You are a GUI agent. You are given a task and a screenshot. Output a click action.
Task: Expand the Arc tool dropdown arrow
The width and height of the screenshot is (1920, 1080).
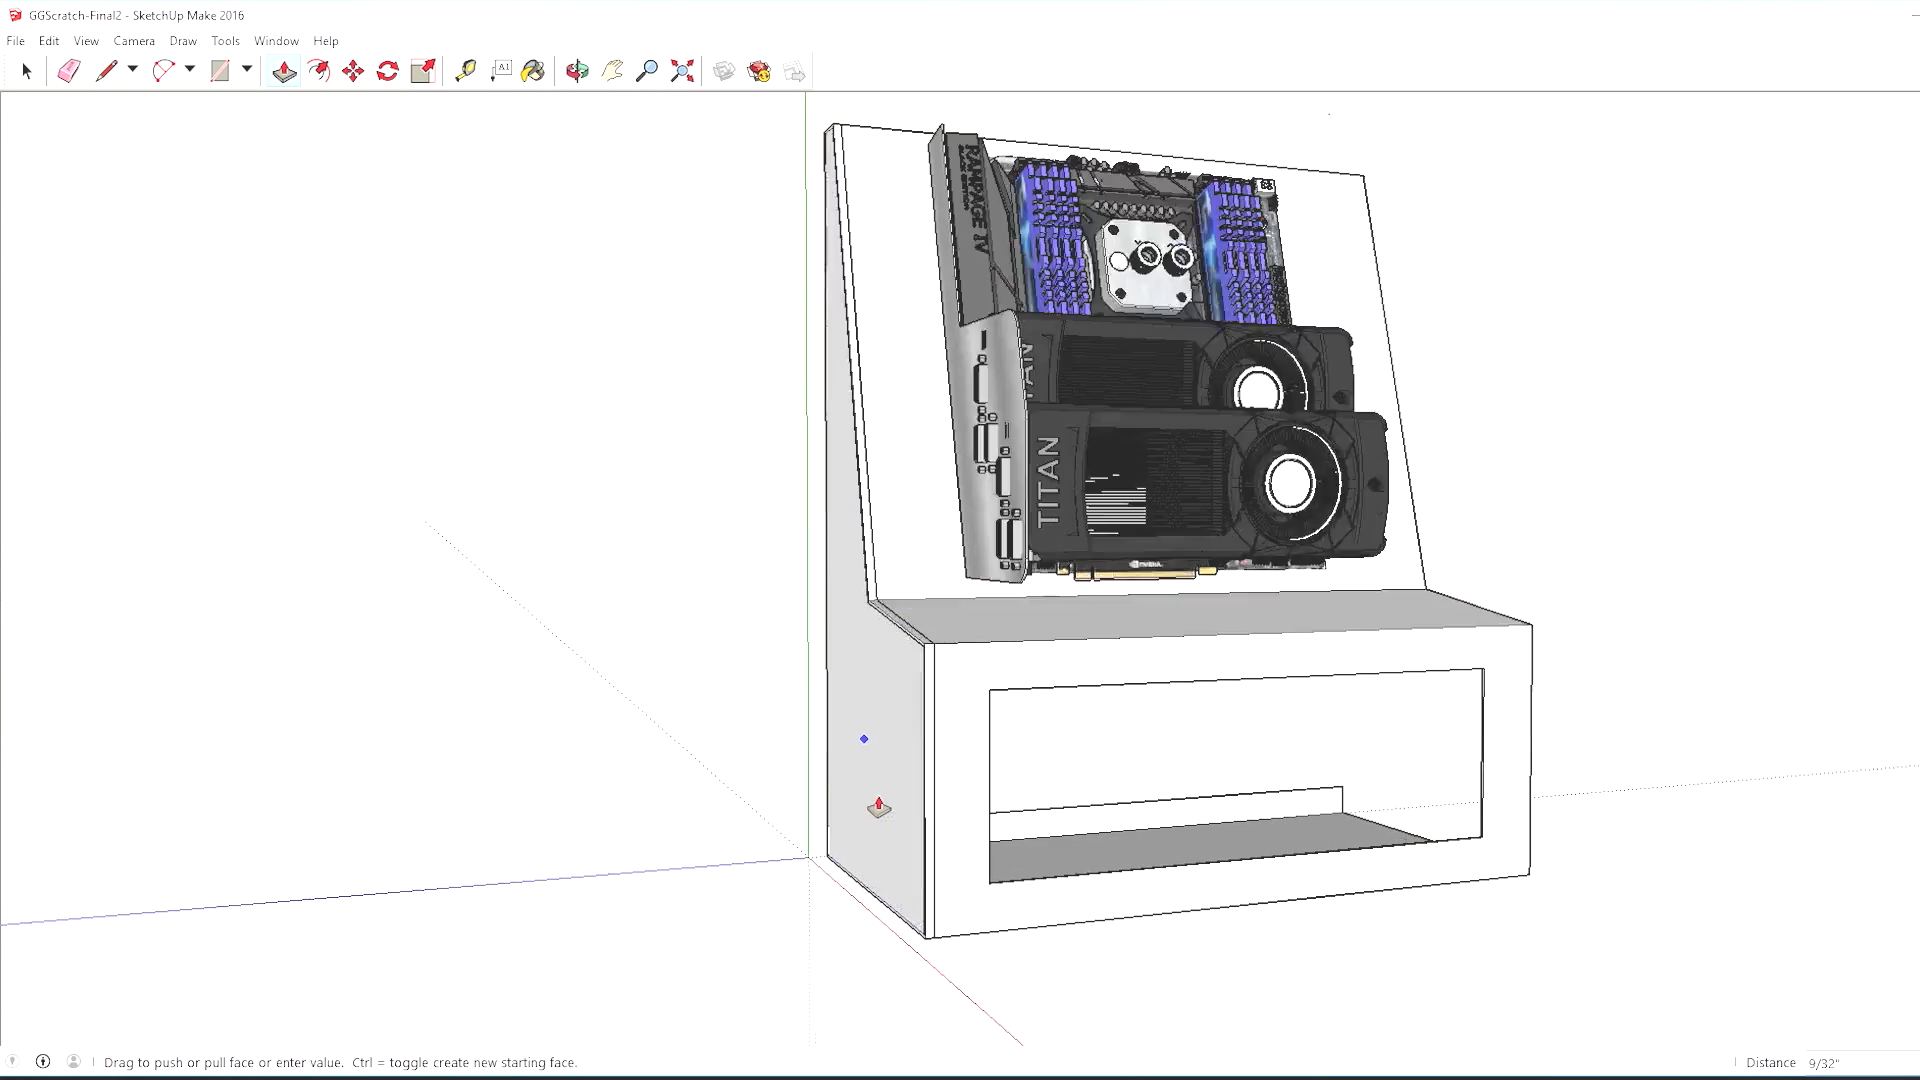189,70
